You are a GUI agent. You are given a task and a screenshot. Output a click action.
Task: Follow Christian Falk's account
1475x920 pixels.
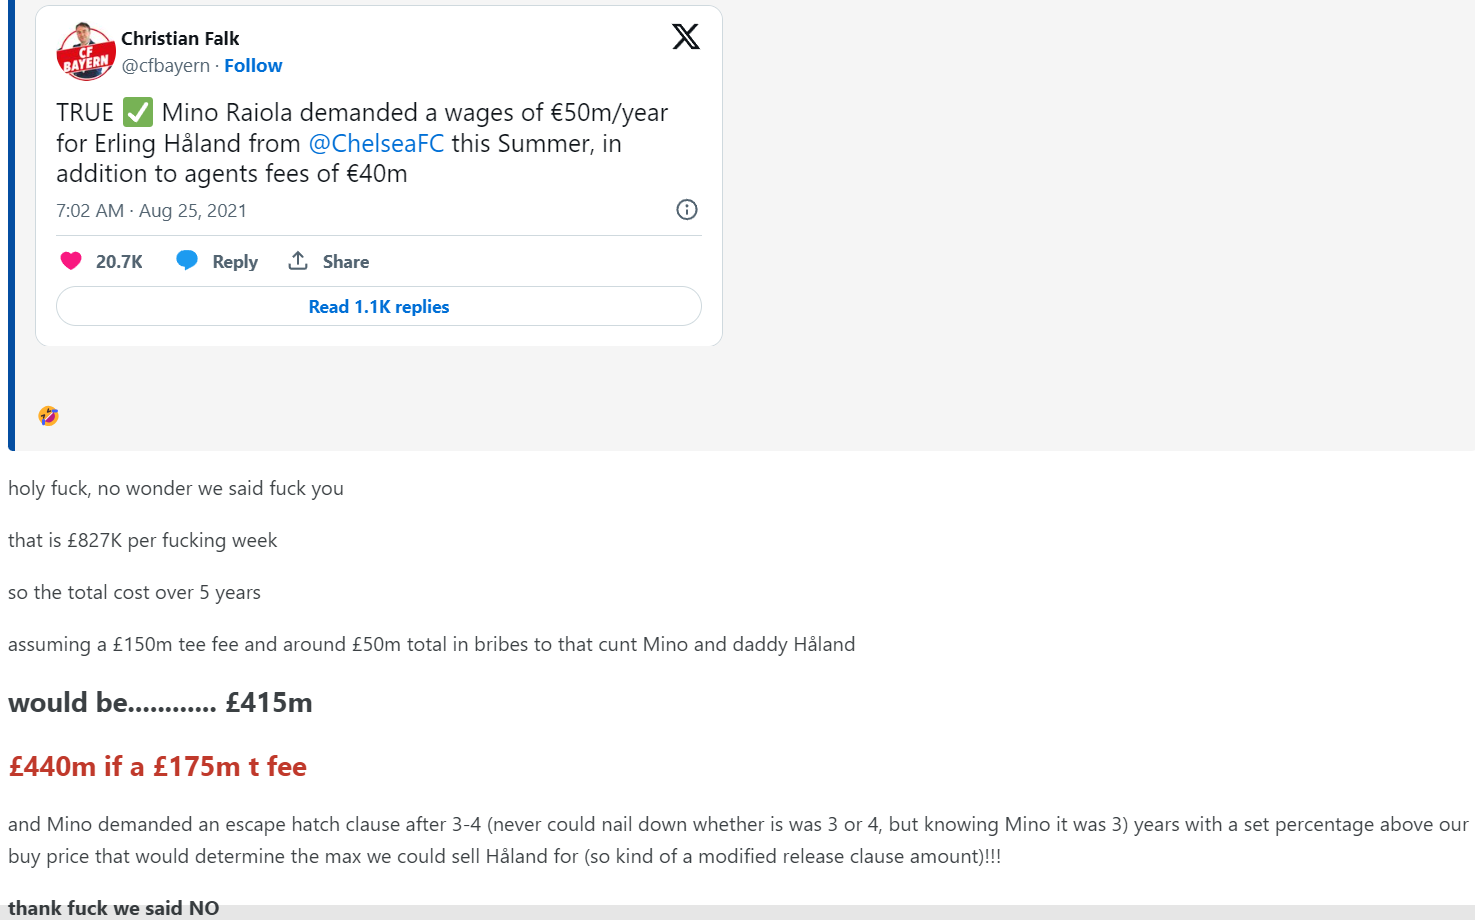(x=253, y=66)
